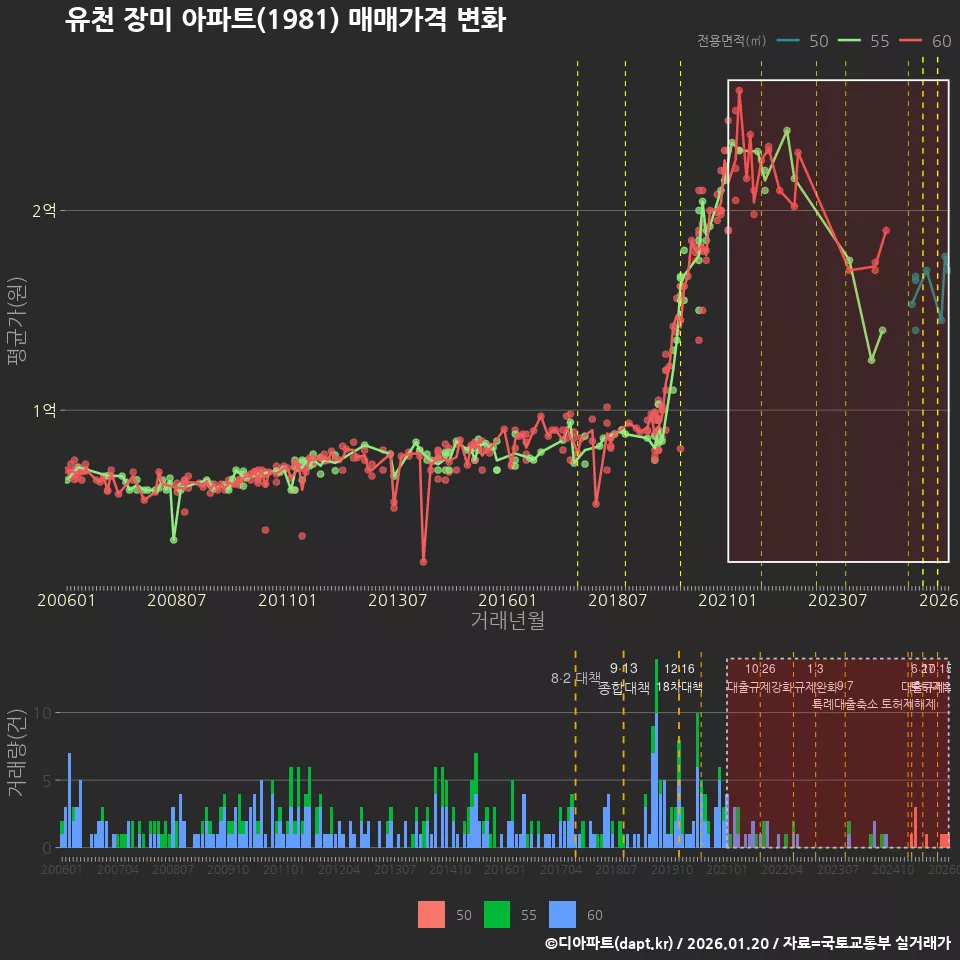The height and width of the screenshot is (960, 960).
Task: Toggle the blue 60 bar legend swatch
Action: click(563, 915)
